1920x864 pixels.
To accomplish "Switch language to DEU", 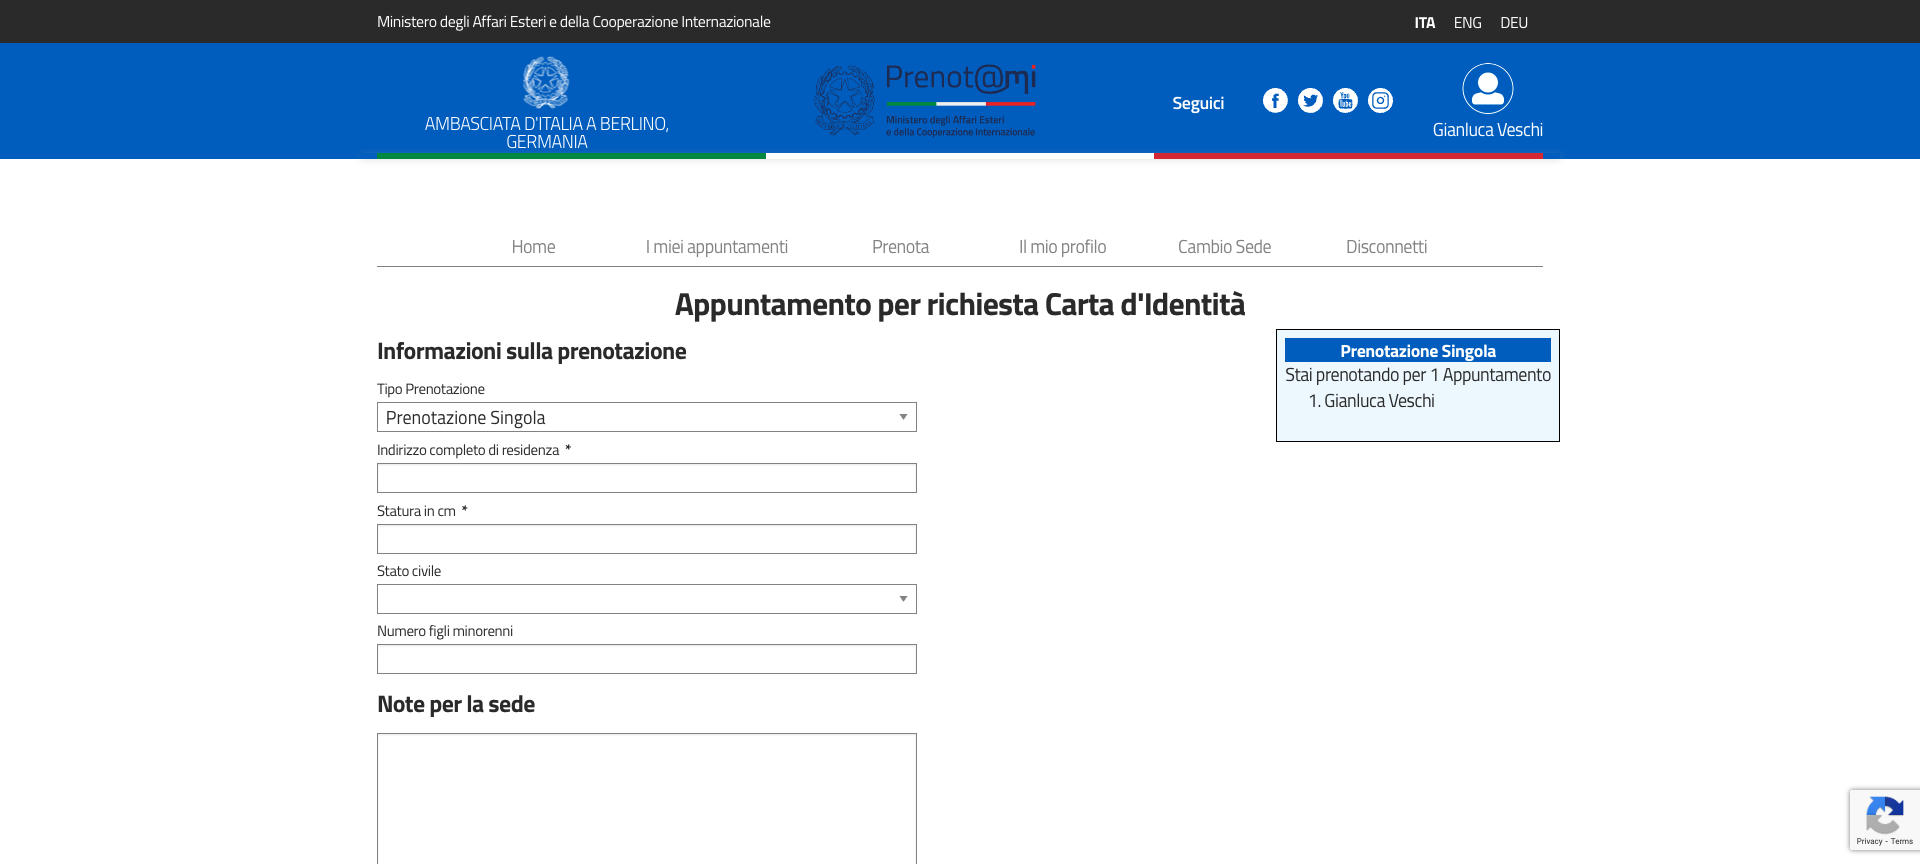I will pyautogui.click(x=1513, y=21).
